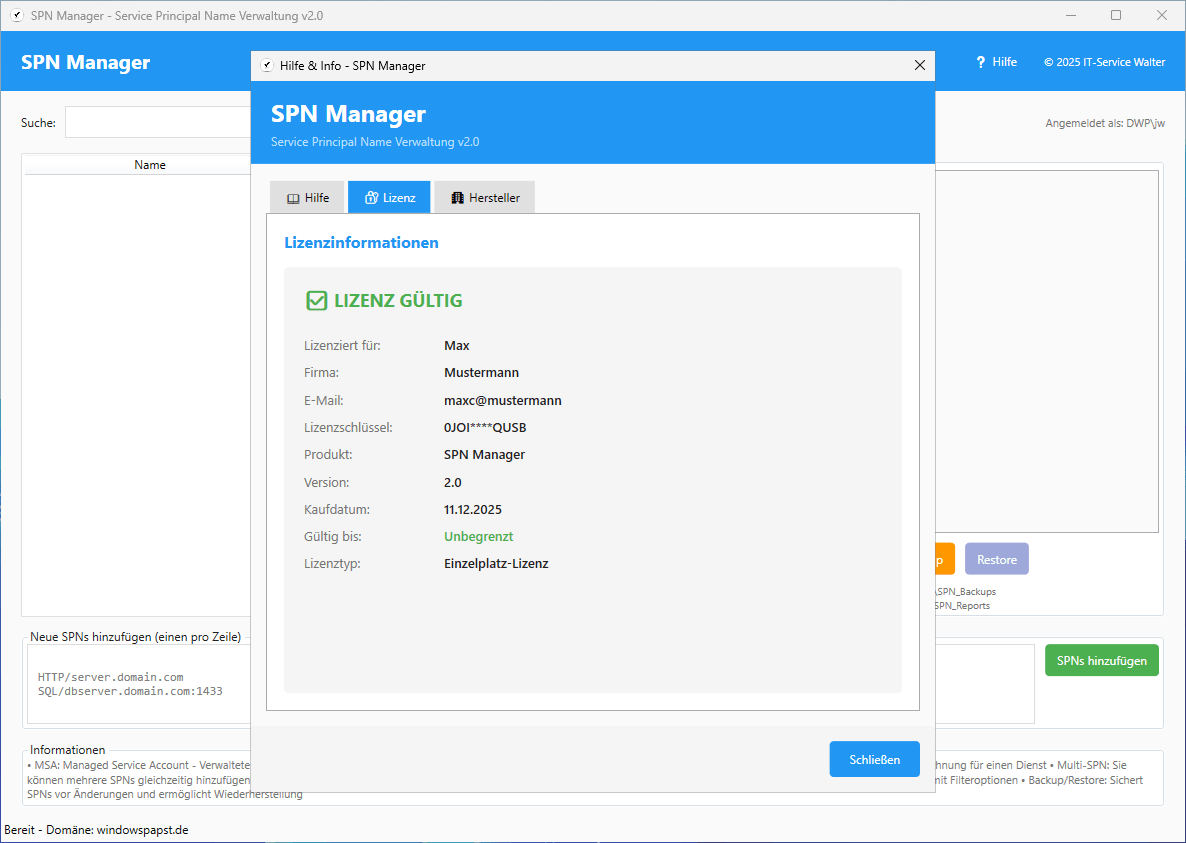The width and height of the screenshot is (1186, 843).
Task: Focus the Suche search field
Action: click(x=157, y=123)
